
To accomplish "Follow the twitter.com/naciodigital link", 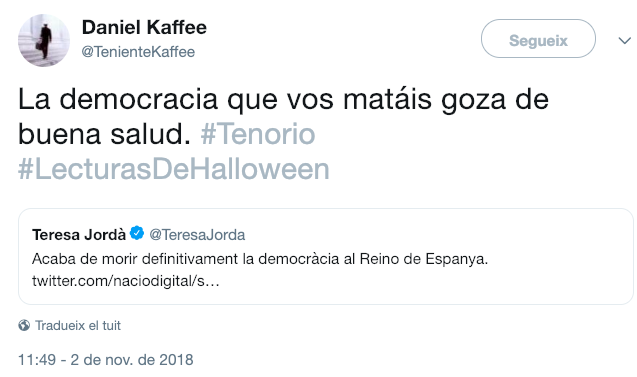I will [126, 281].
